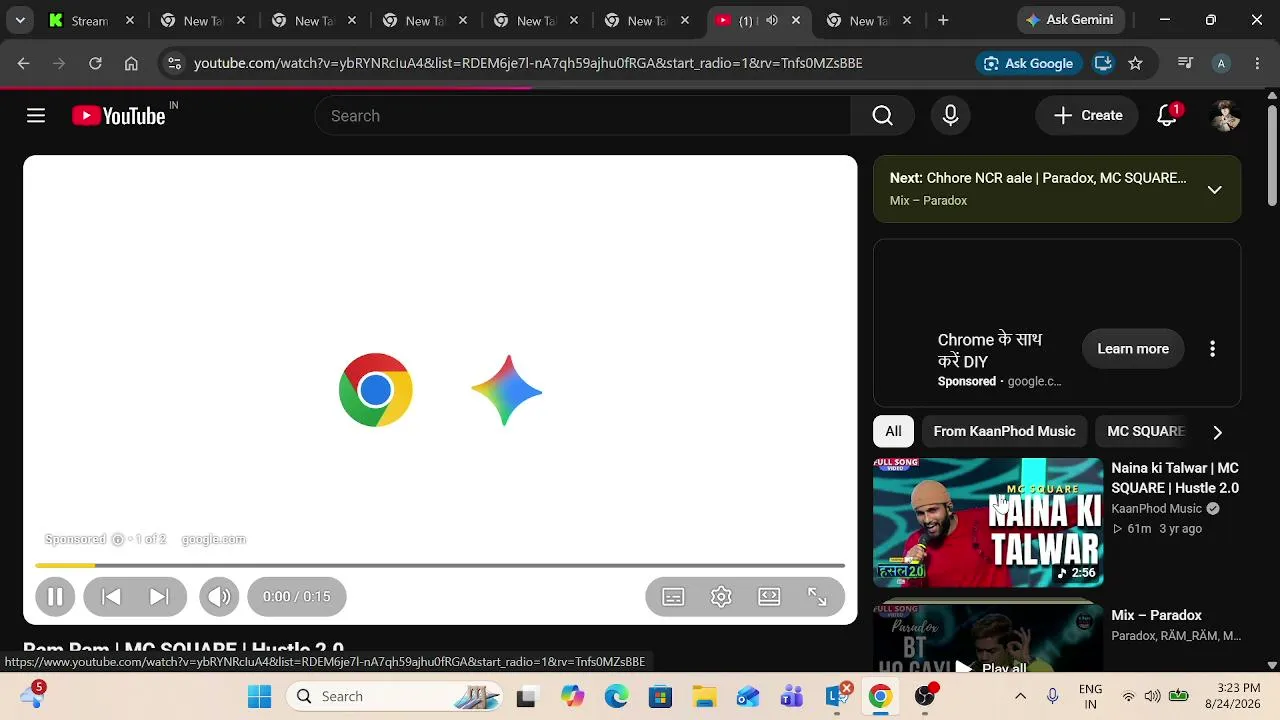Visit the KaanPhod Music channel link

point(1156,508)
